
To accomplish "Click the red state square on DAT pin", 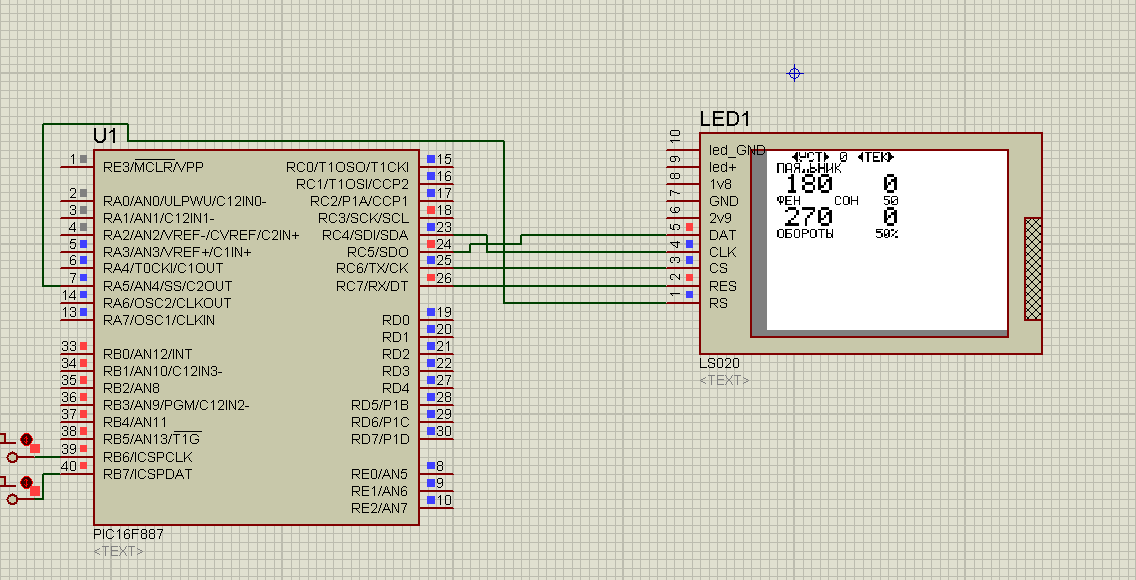I will click(689, 227).
